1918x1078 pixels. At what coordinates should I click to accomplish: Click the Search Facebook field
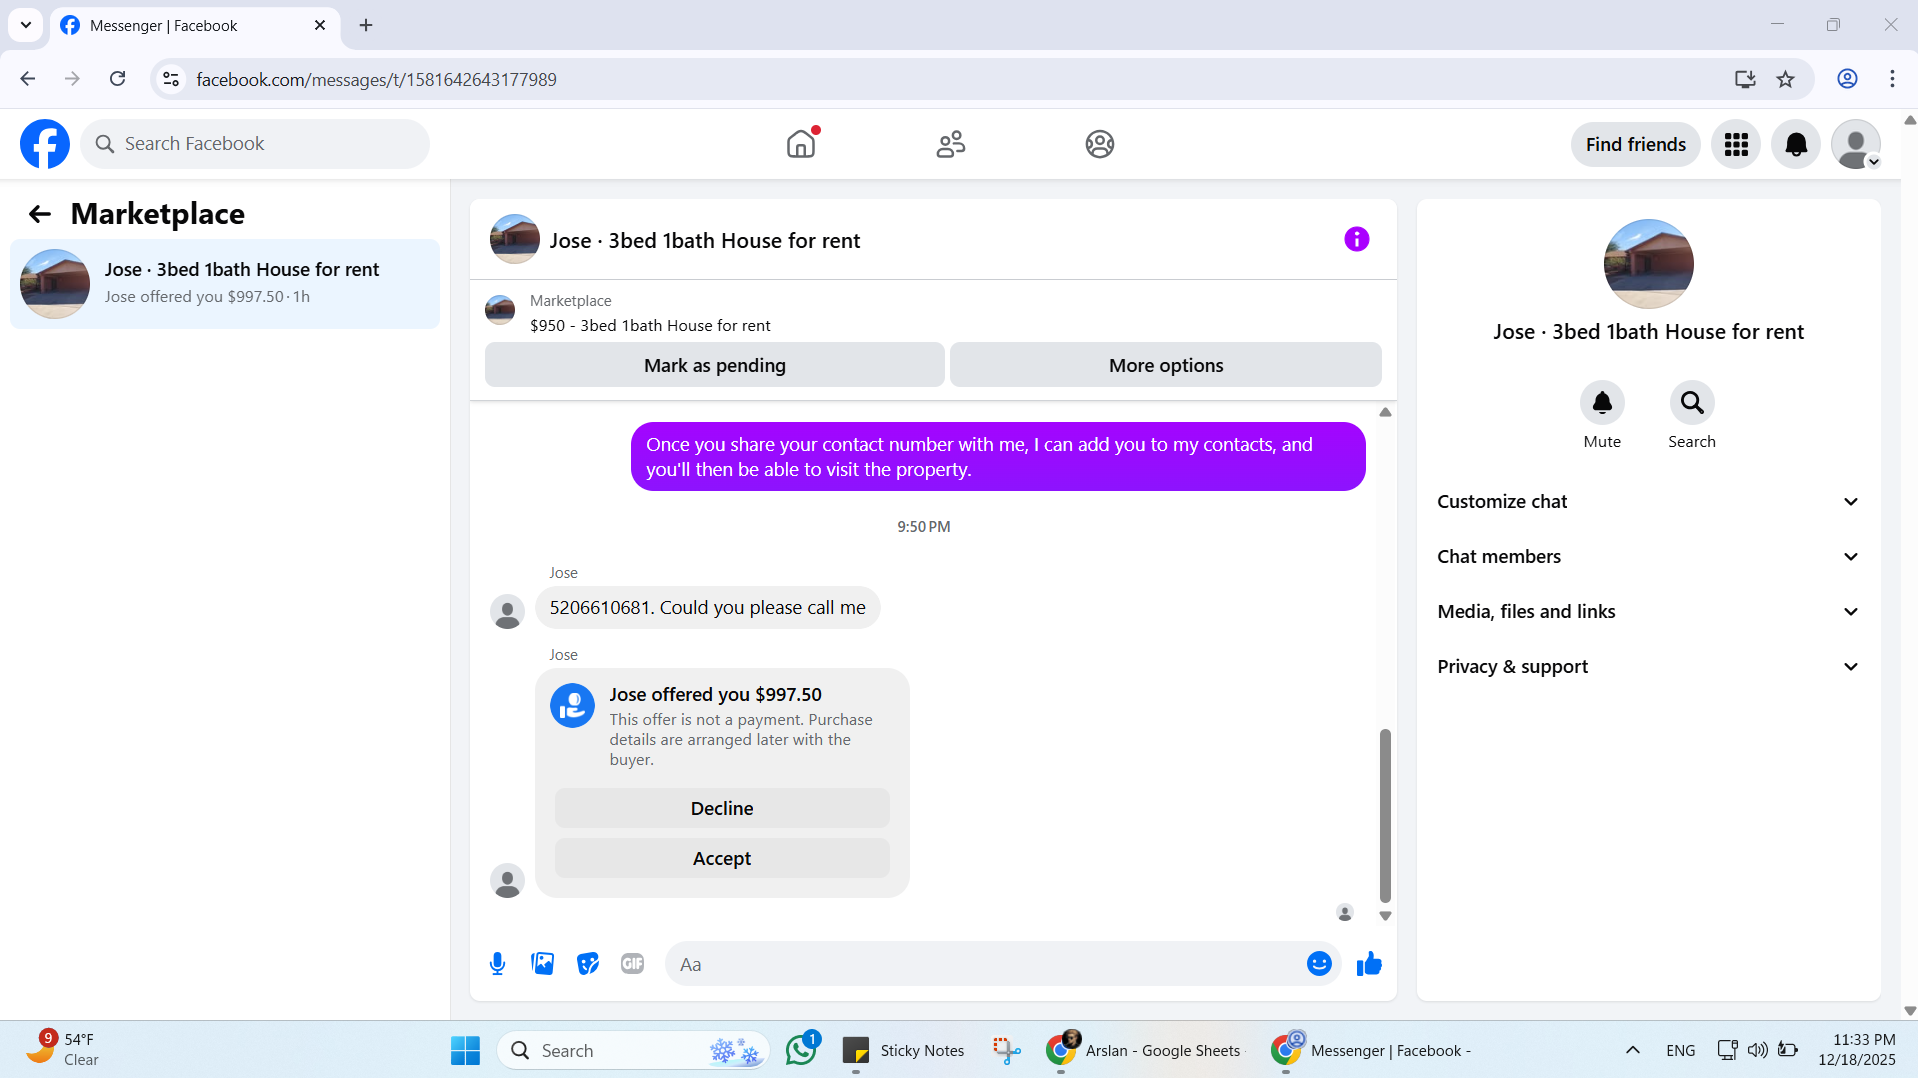click(255, 144)
